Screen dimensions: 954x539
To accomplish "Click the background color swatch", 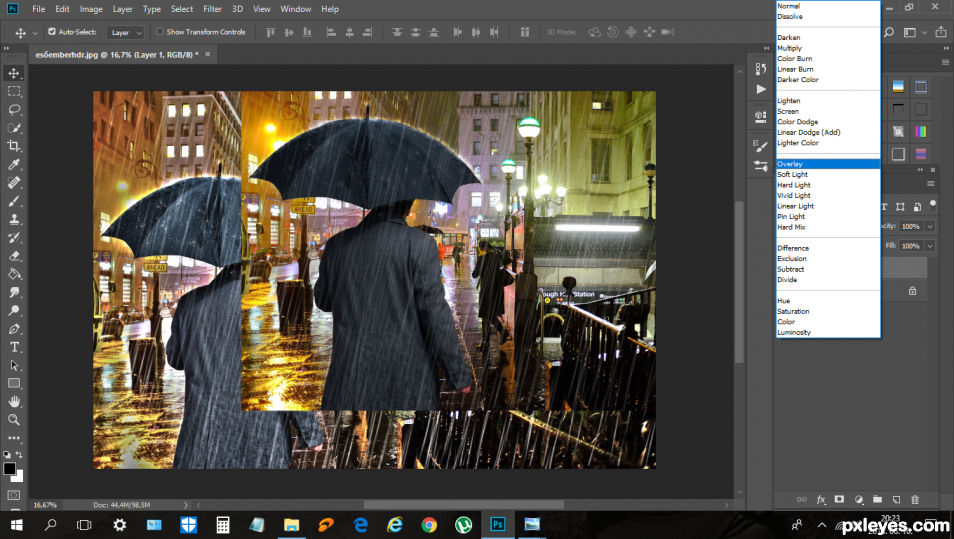I will [19, 477].
